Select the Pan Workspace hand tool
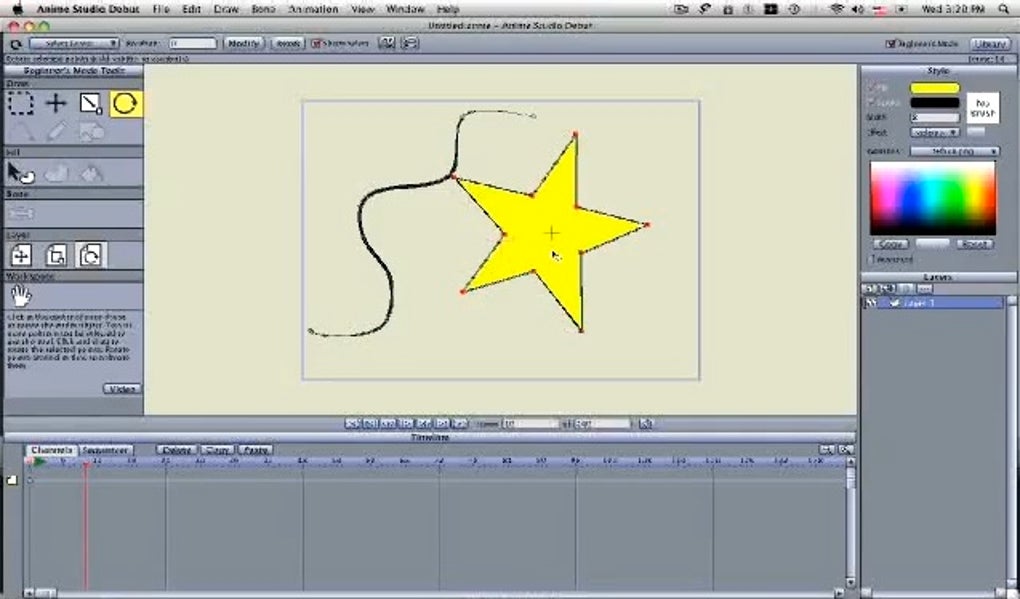The image size is (1020, 599). point(21,296)
